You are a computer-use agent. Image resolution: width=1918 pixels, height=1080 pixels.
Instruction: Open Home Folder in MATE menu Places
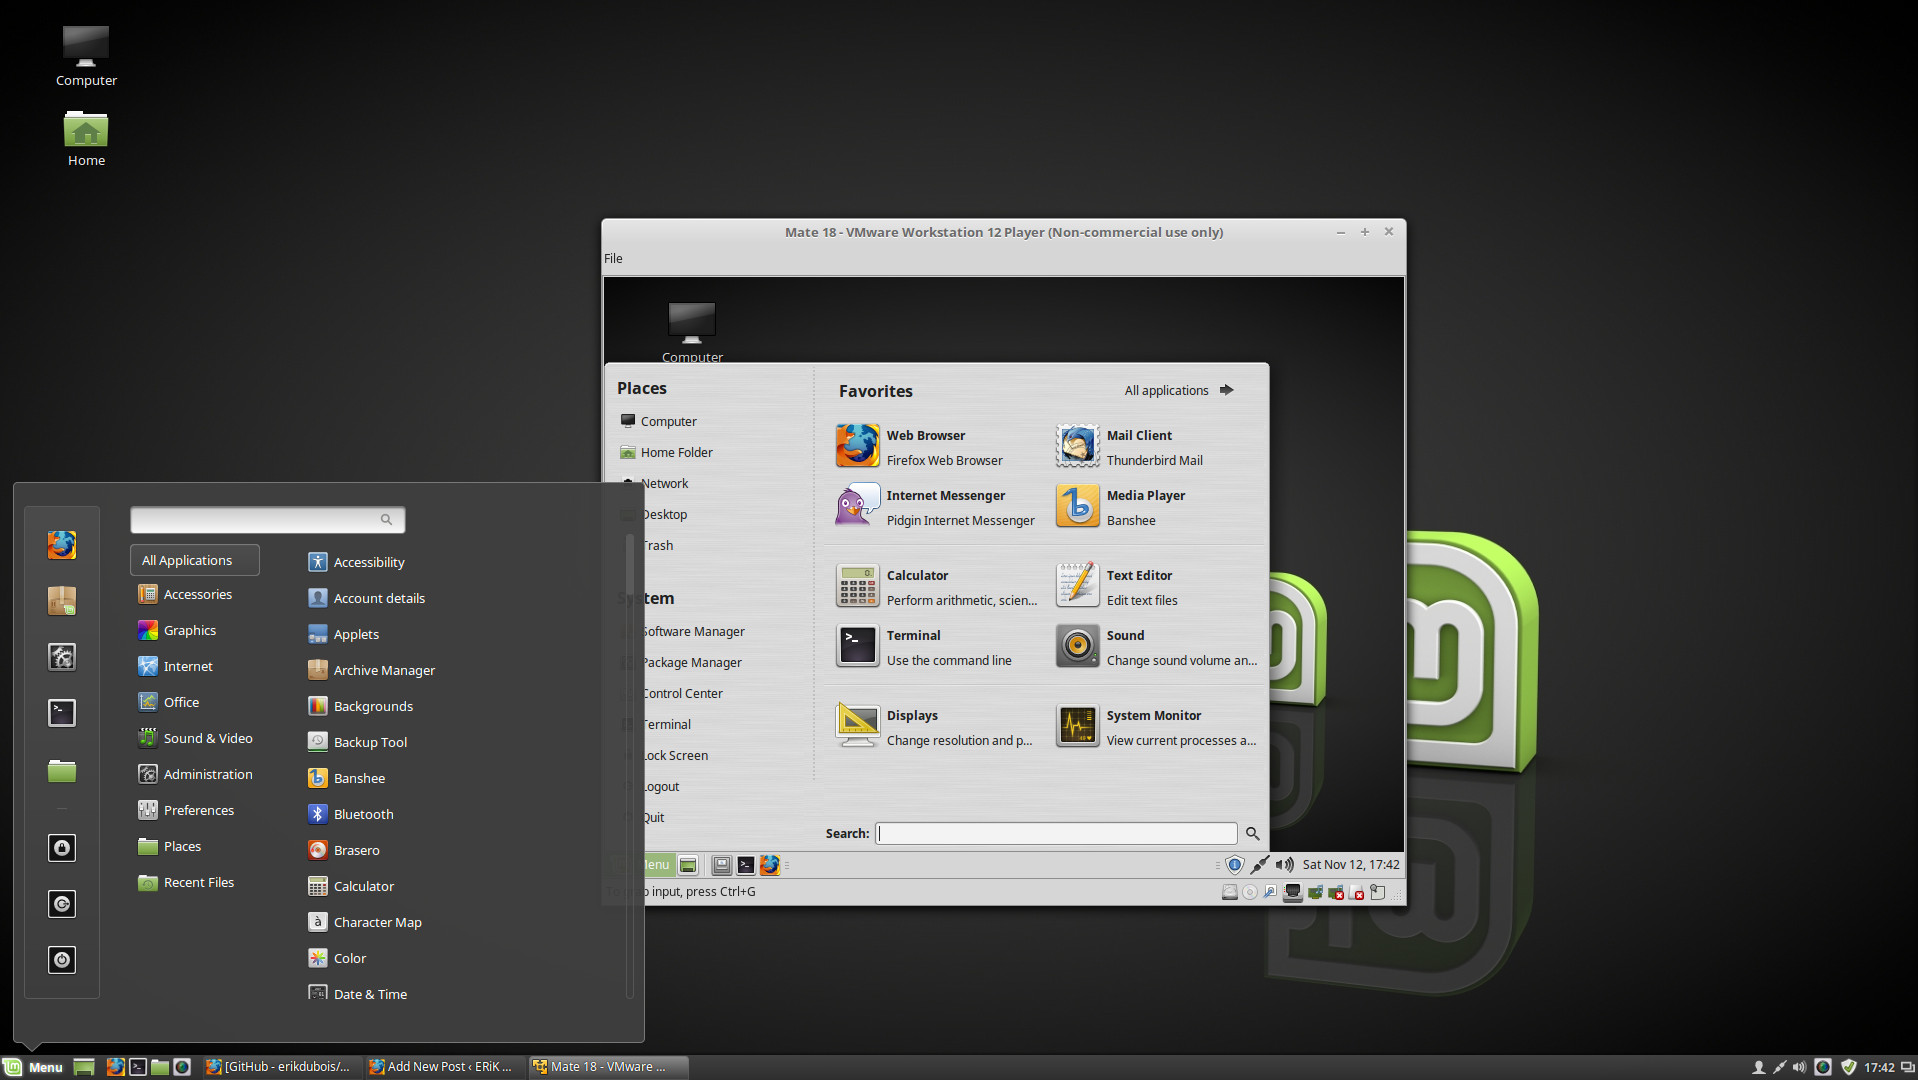[x=667, y=452]
